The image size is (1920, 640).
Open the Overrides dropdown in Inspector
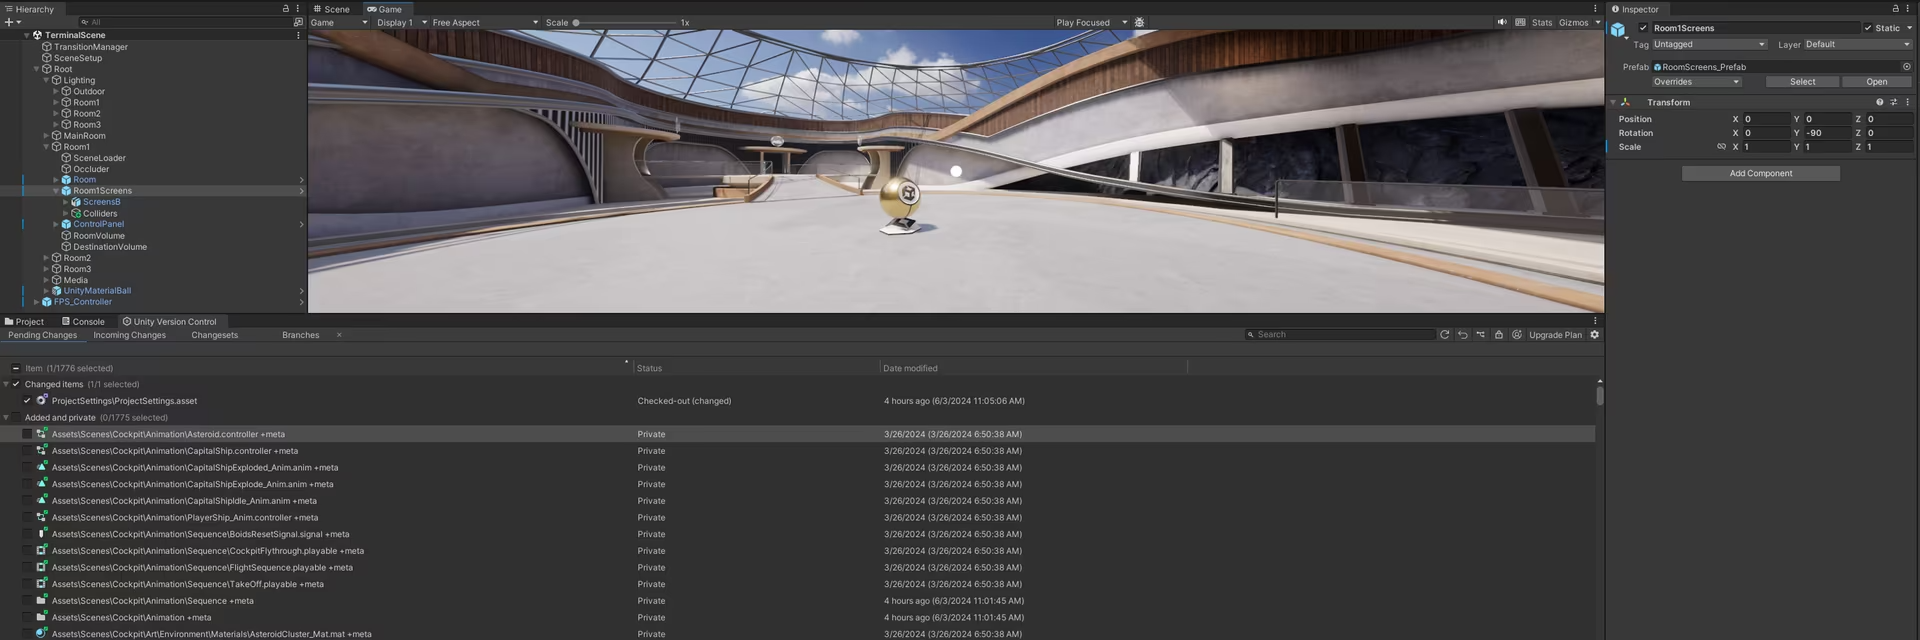click(x=1696, y=82)
